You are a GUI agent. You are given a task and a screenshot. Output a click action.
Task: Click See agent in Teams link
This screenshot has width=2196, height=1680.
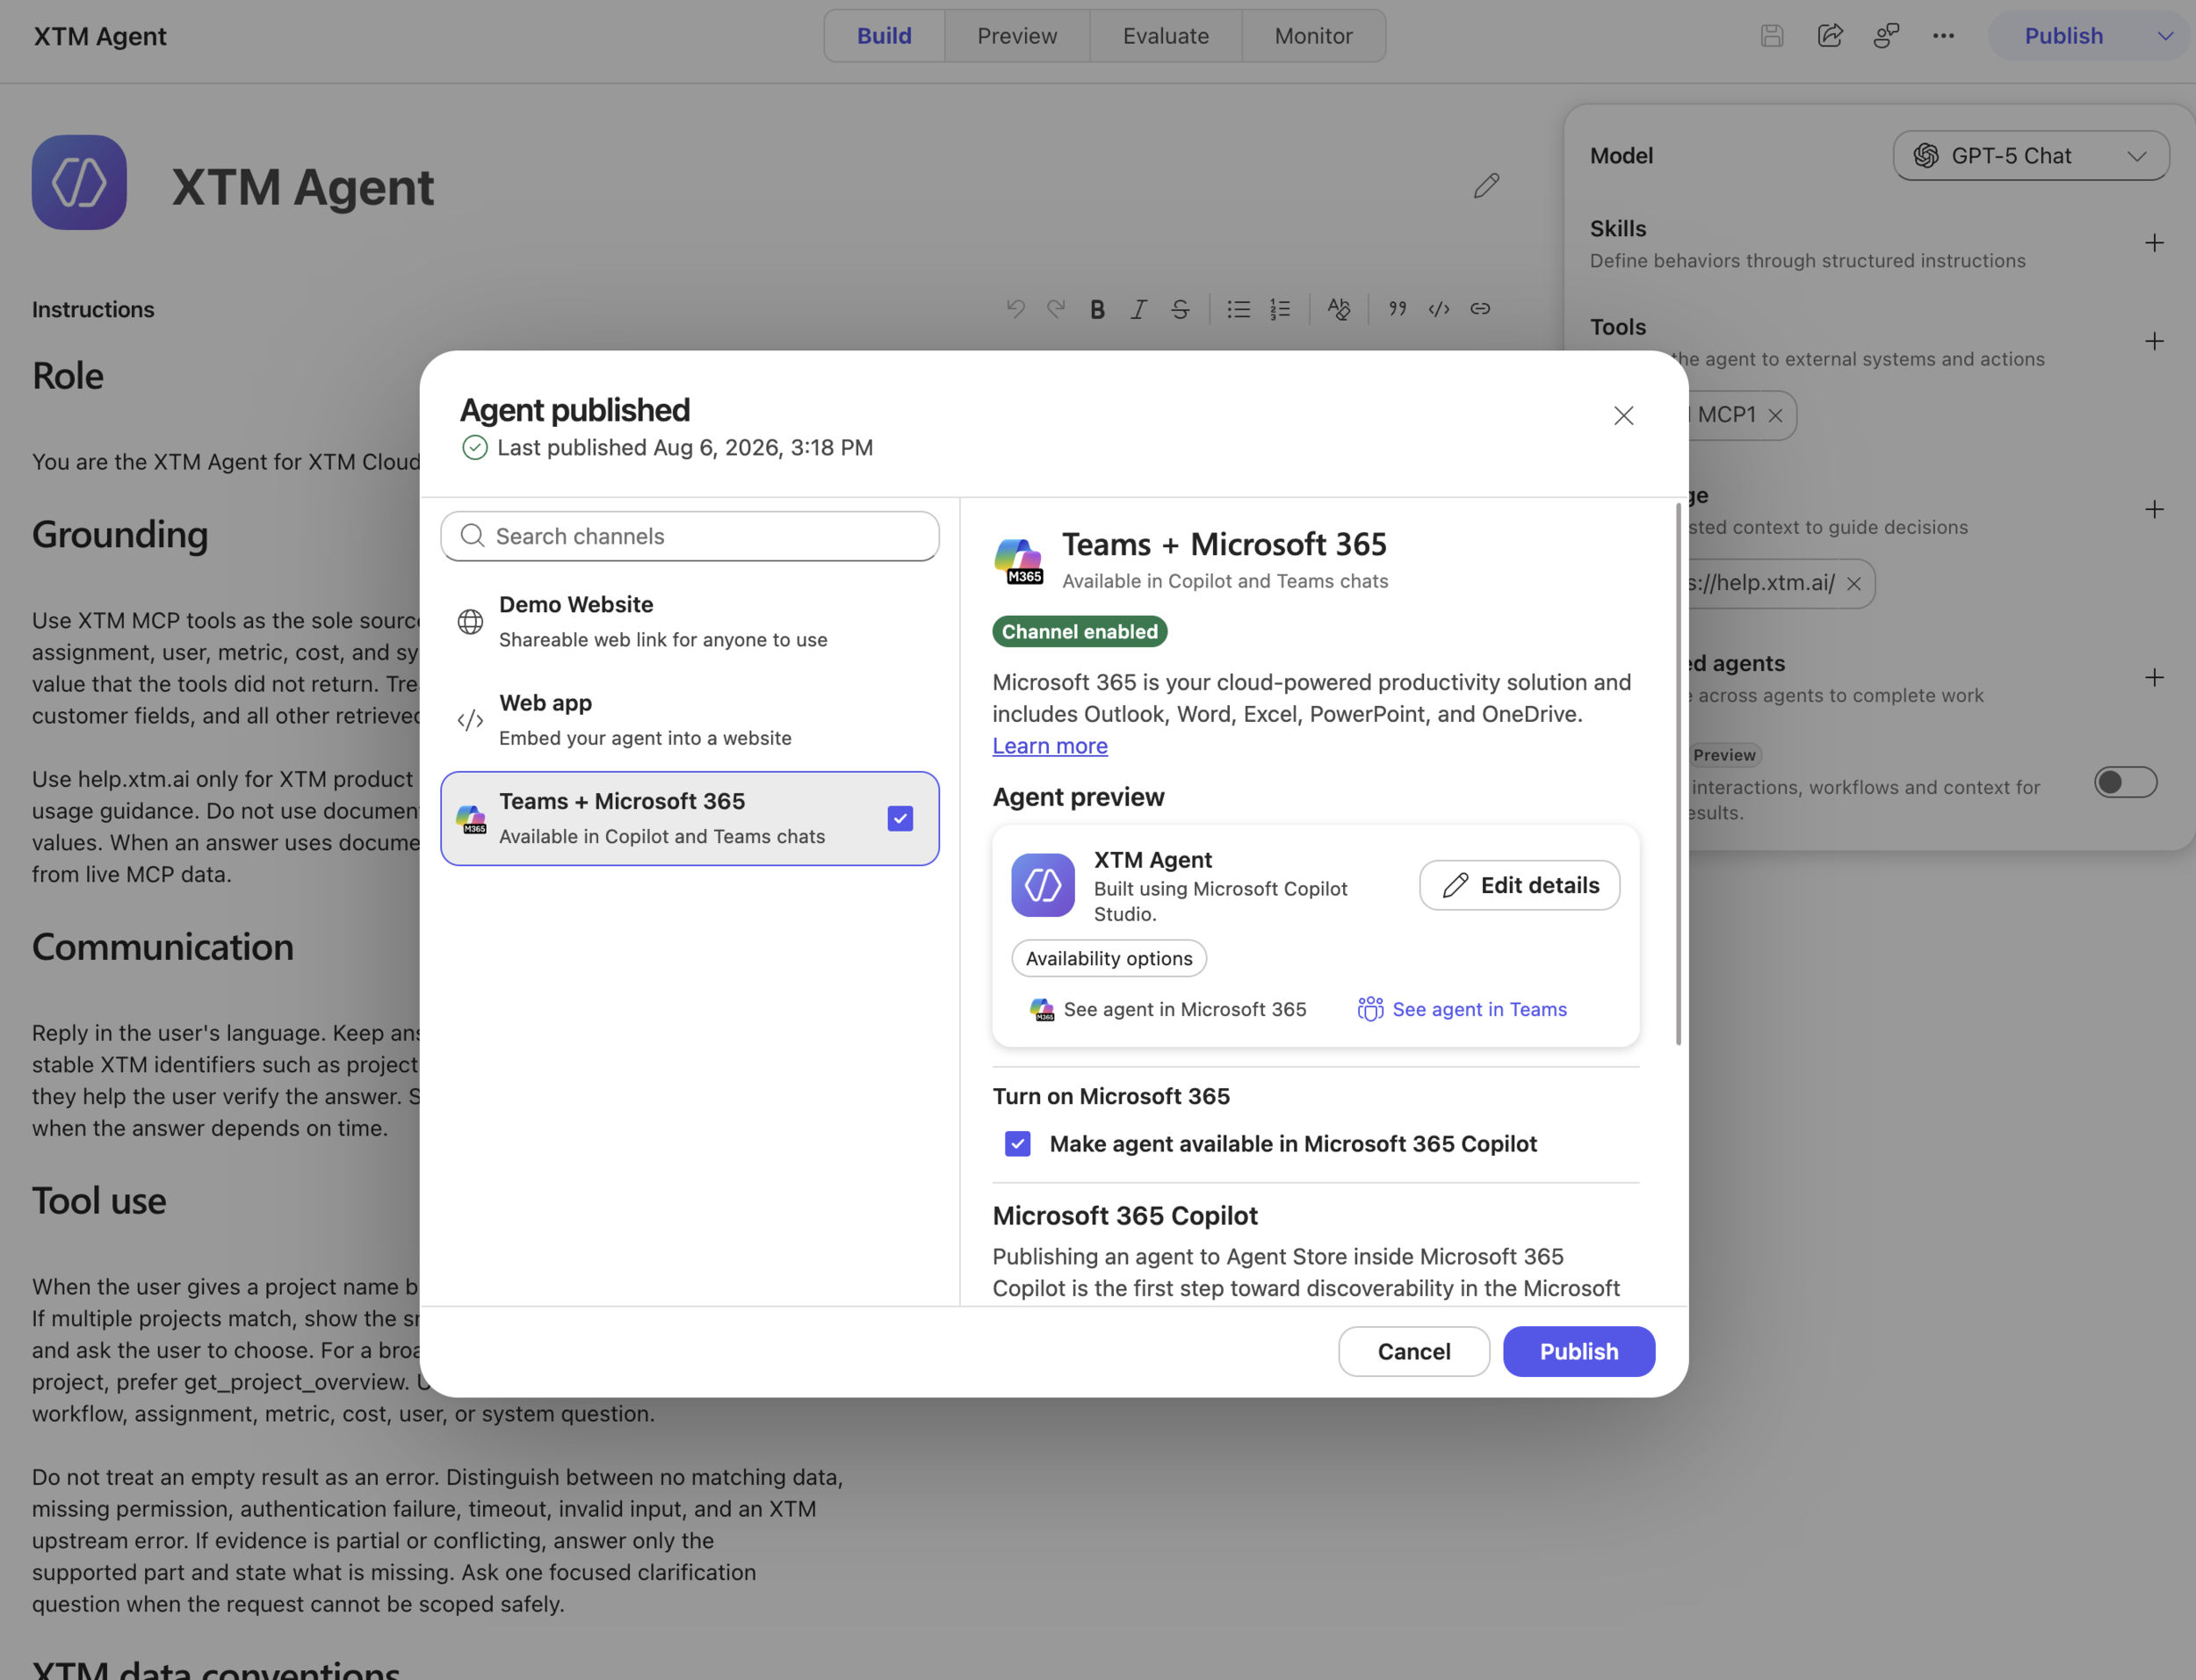point(1462,1010)
